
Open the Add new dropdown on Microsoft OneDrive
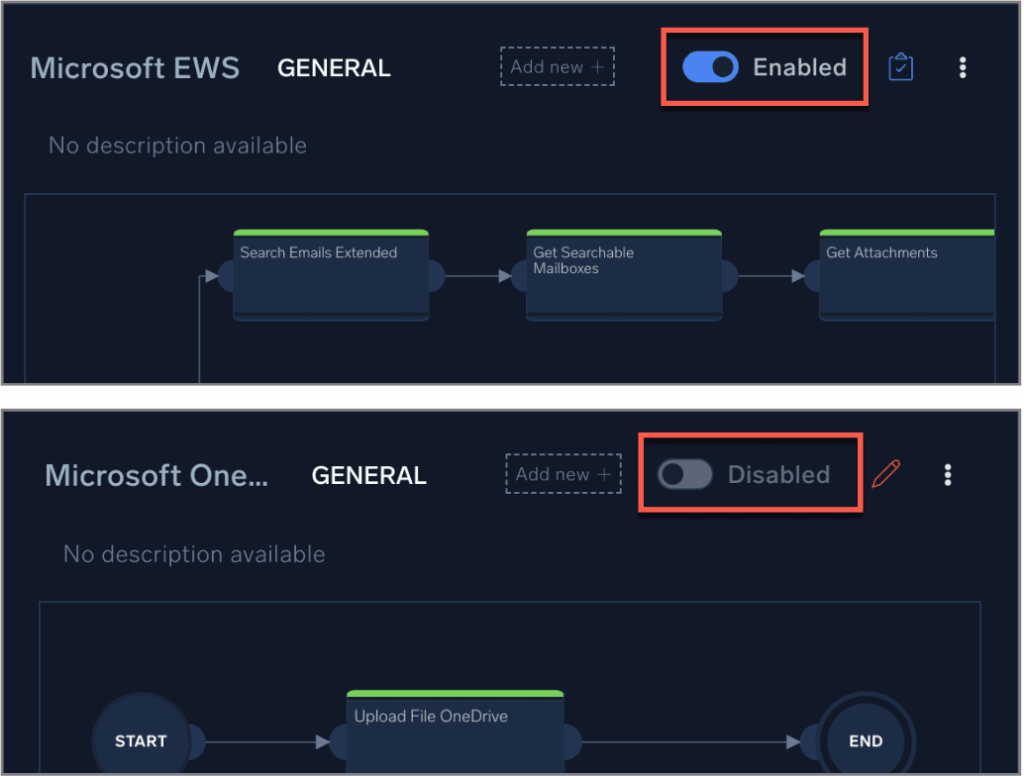tap(562, 474)
